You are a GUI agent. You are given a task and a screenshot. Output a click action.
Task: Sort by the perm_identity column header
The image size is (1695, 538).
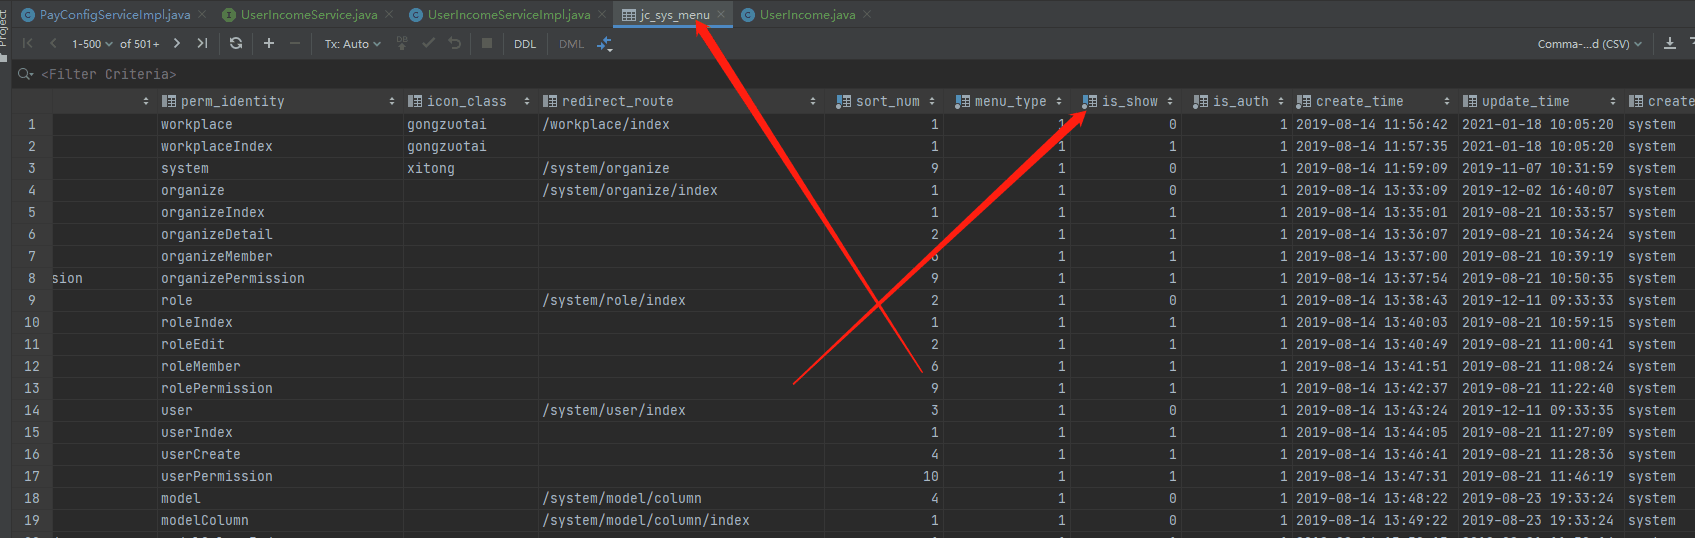[232, 101]
